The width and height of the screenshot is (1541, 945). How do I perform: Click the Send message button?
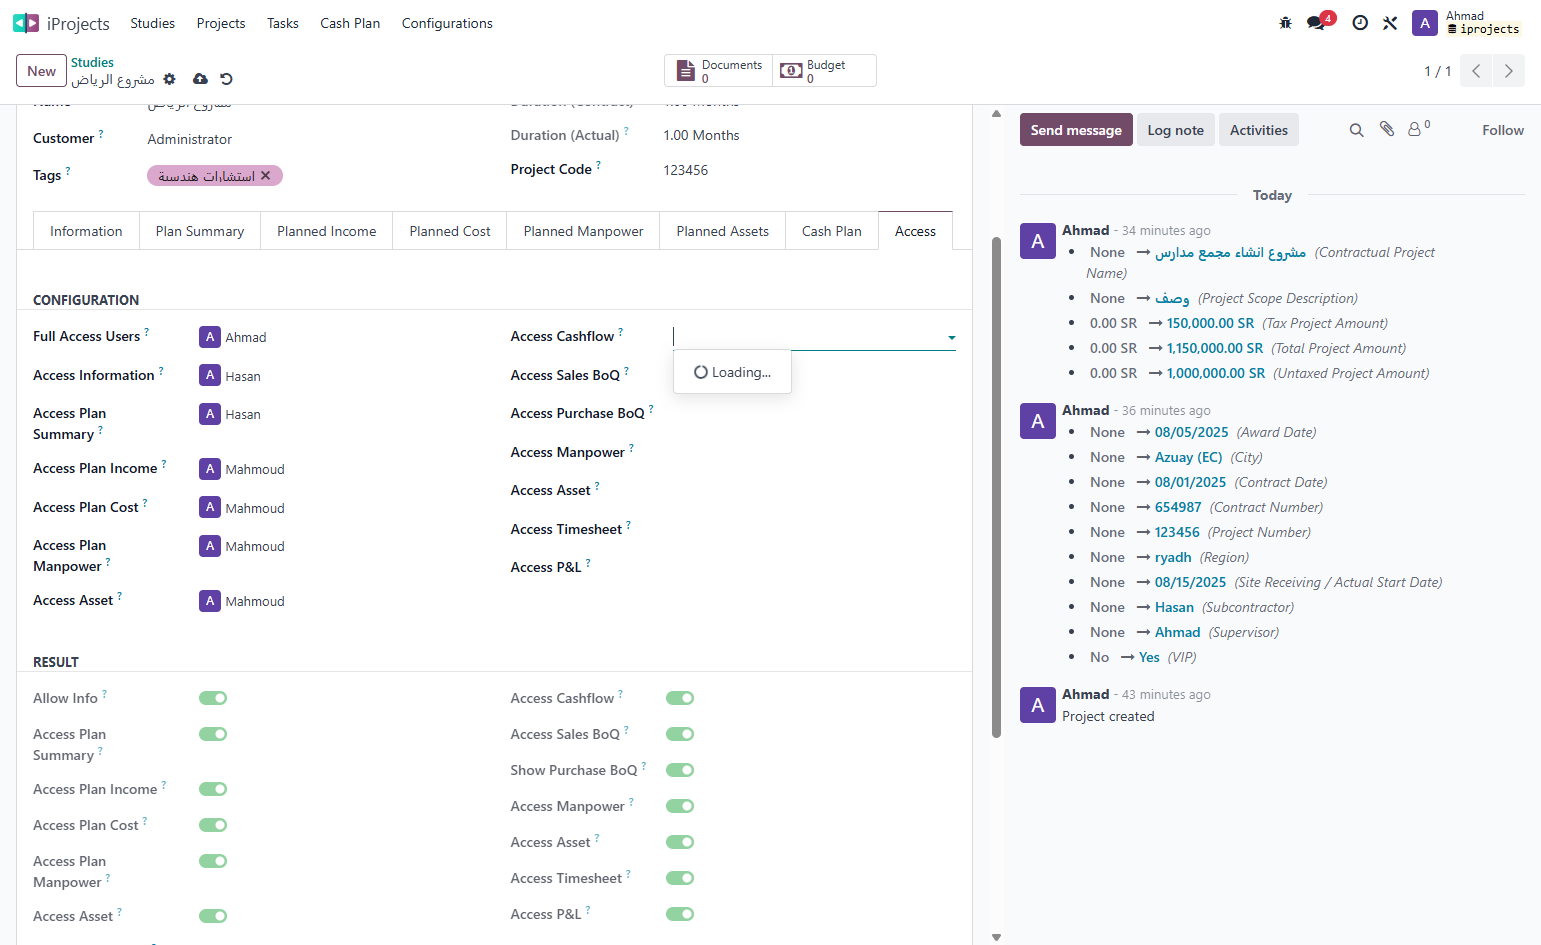click(1076, 130)
